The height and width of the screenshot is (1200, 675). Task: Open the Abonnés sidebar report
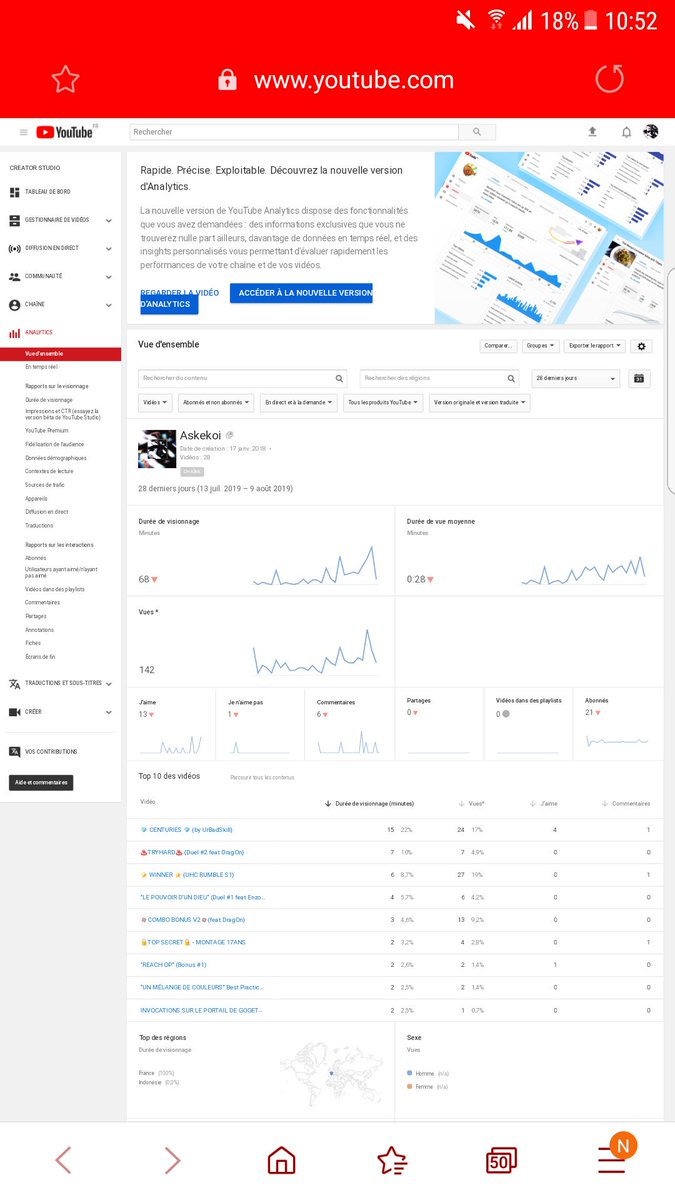pyautogui.click(x=36, y=558)
